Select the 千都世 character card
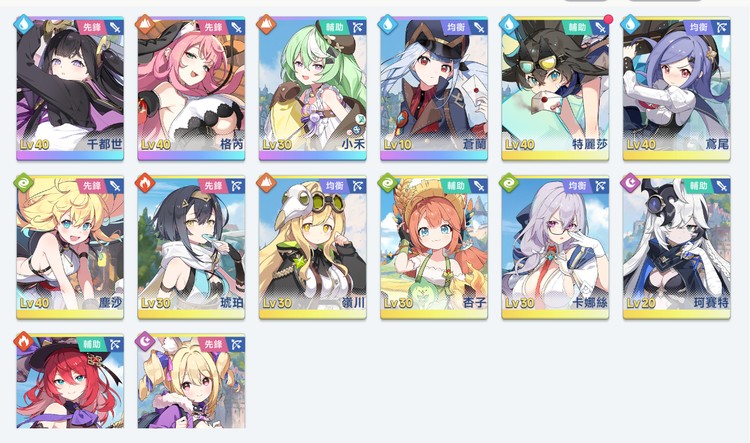The image size is (750, 443). coord(70,89)
